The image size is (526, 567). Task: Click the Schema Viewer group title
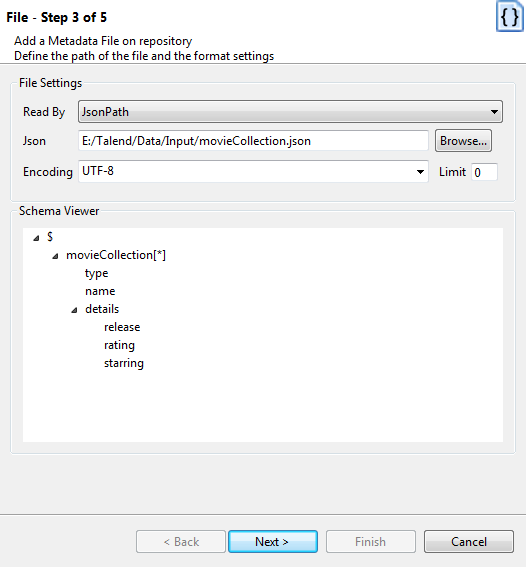[x=59, y=211]
